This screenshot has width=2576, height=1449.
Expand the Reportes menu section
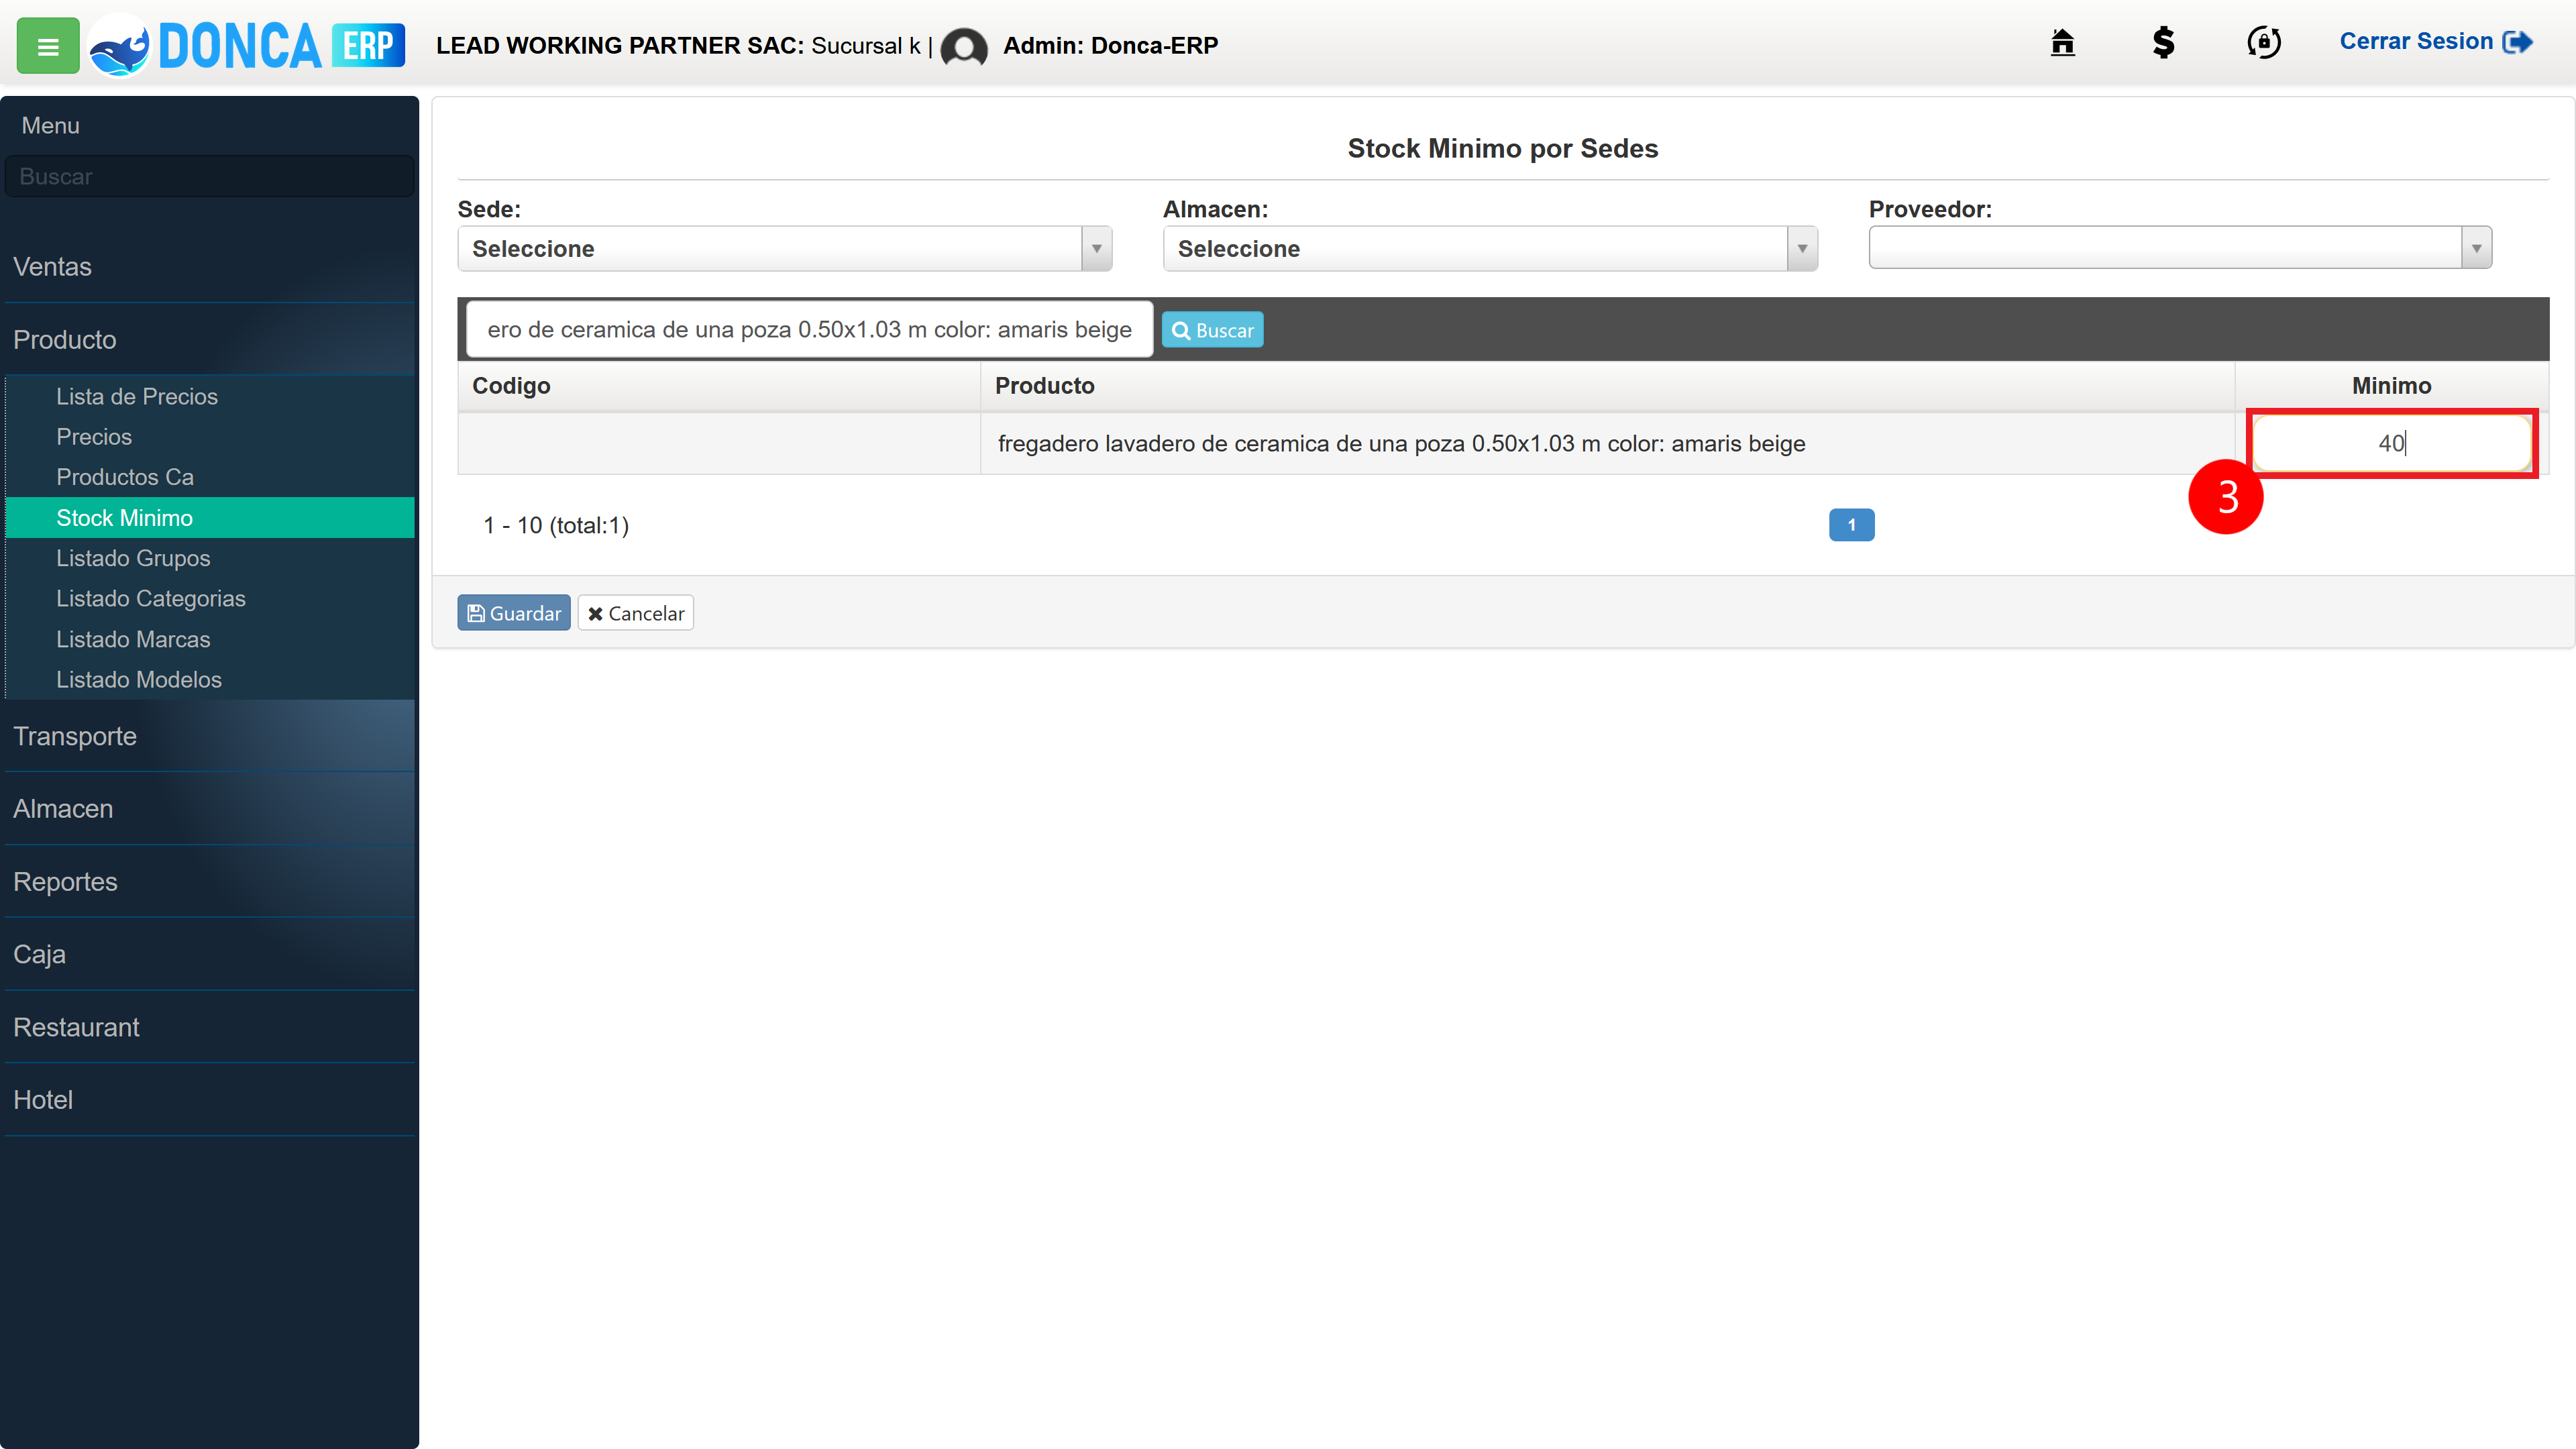[210, 881]
